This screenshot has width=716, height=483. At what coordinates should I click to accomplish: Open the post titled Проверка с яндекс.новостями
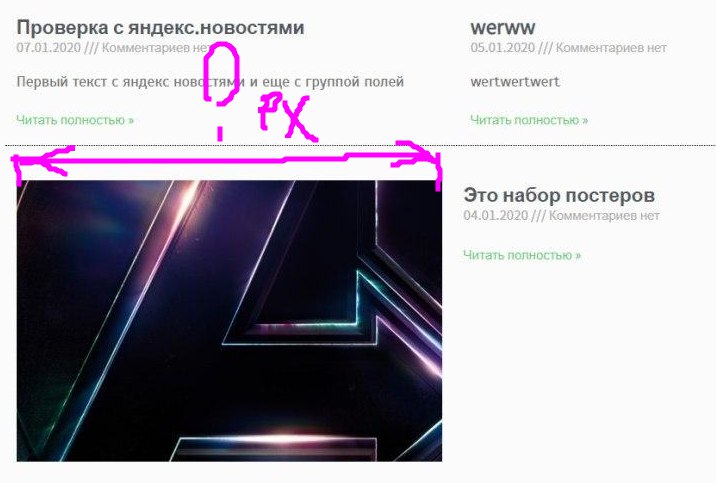click(160, 28)
